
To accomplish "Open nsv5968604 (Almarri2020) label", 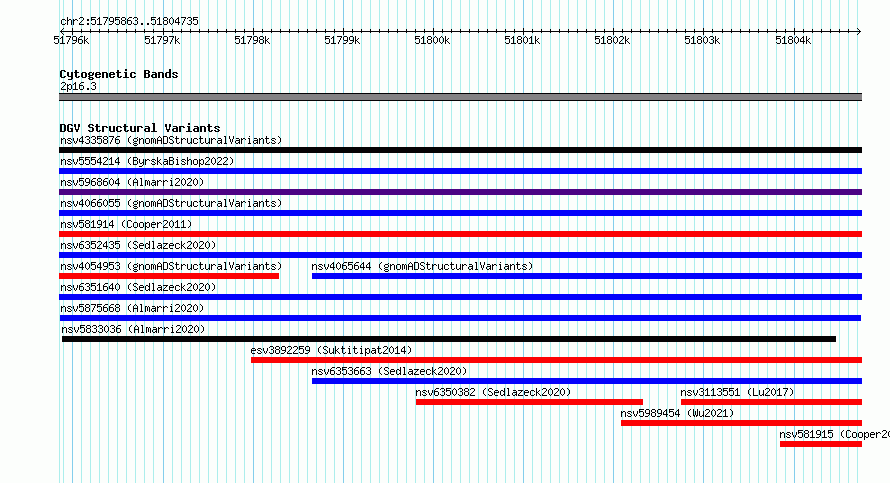I will click(132, 182).
